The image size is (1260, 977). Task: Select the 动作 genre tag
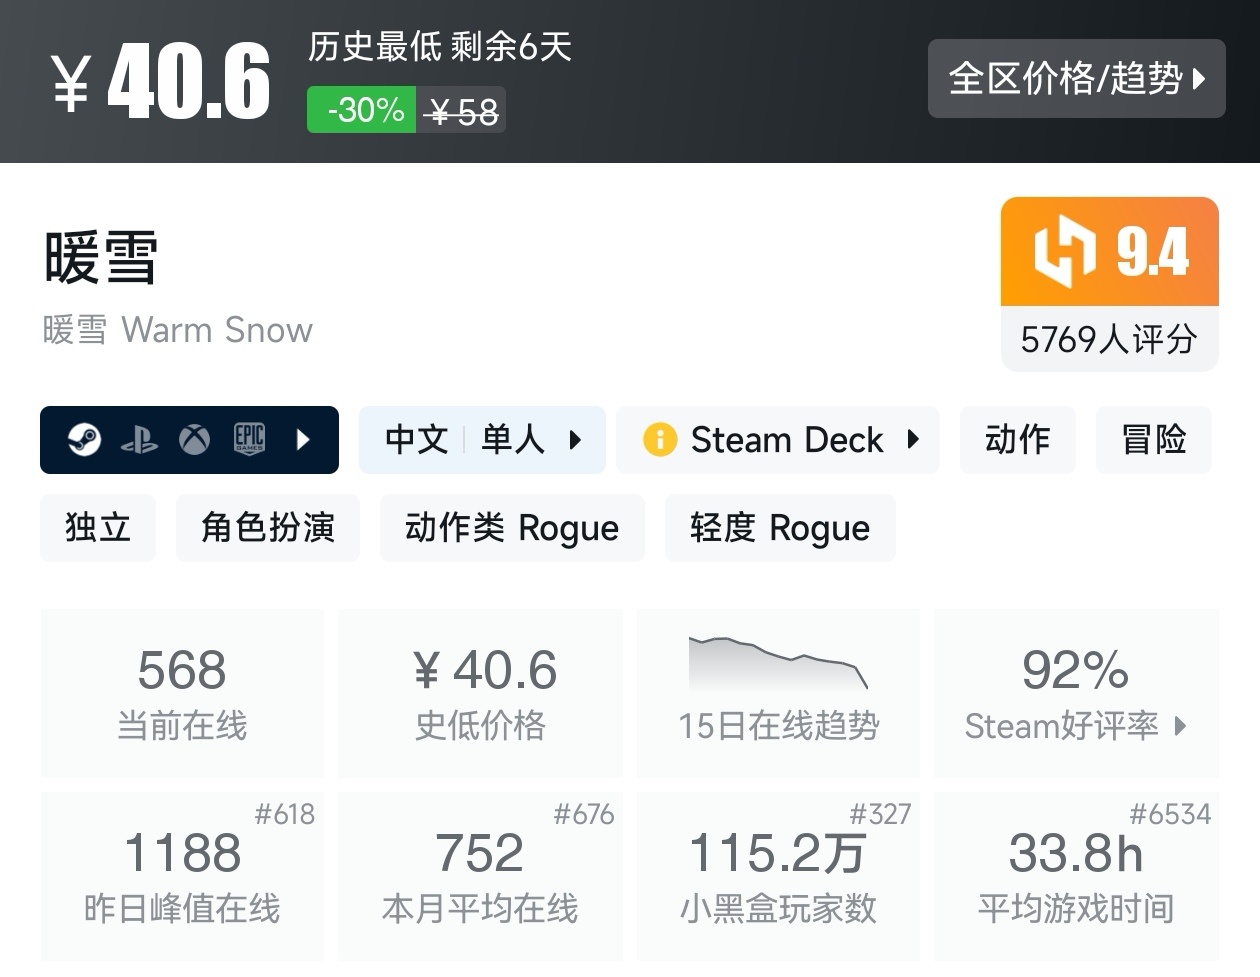(x=1017, y=440)
